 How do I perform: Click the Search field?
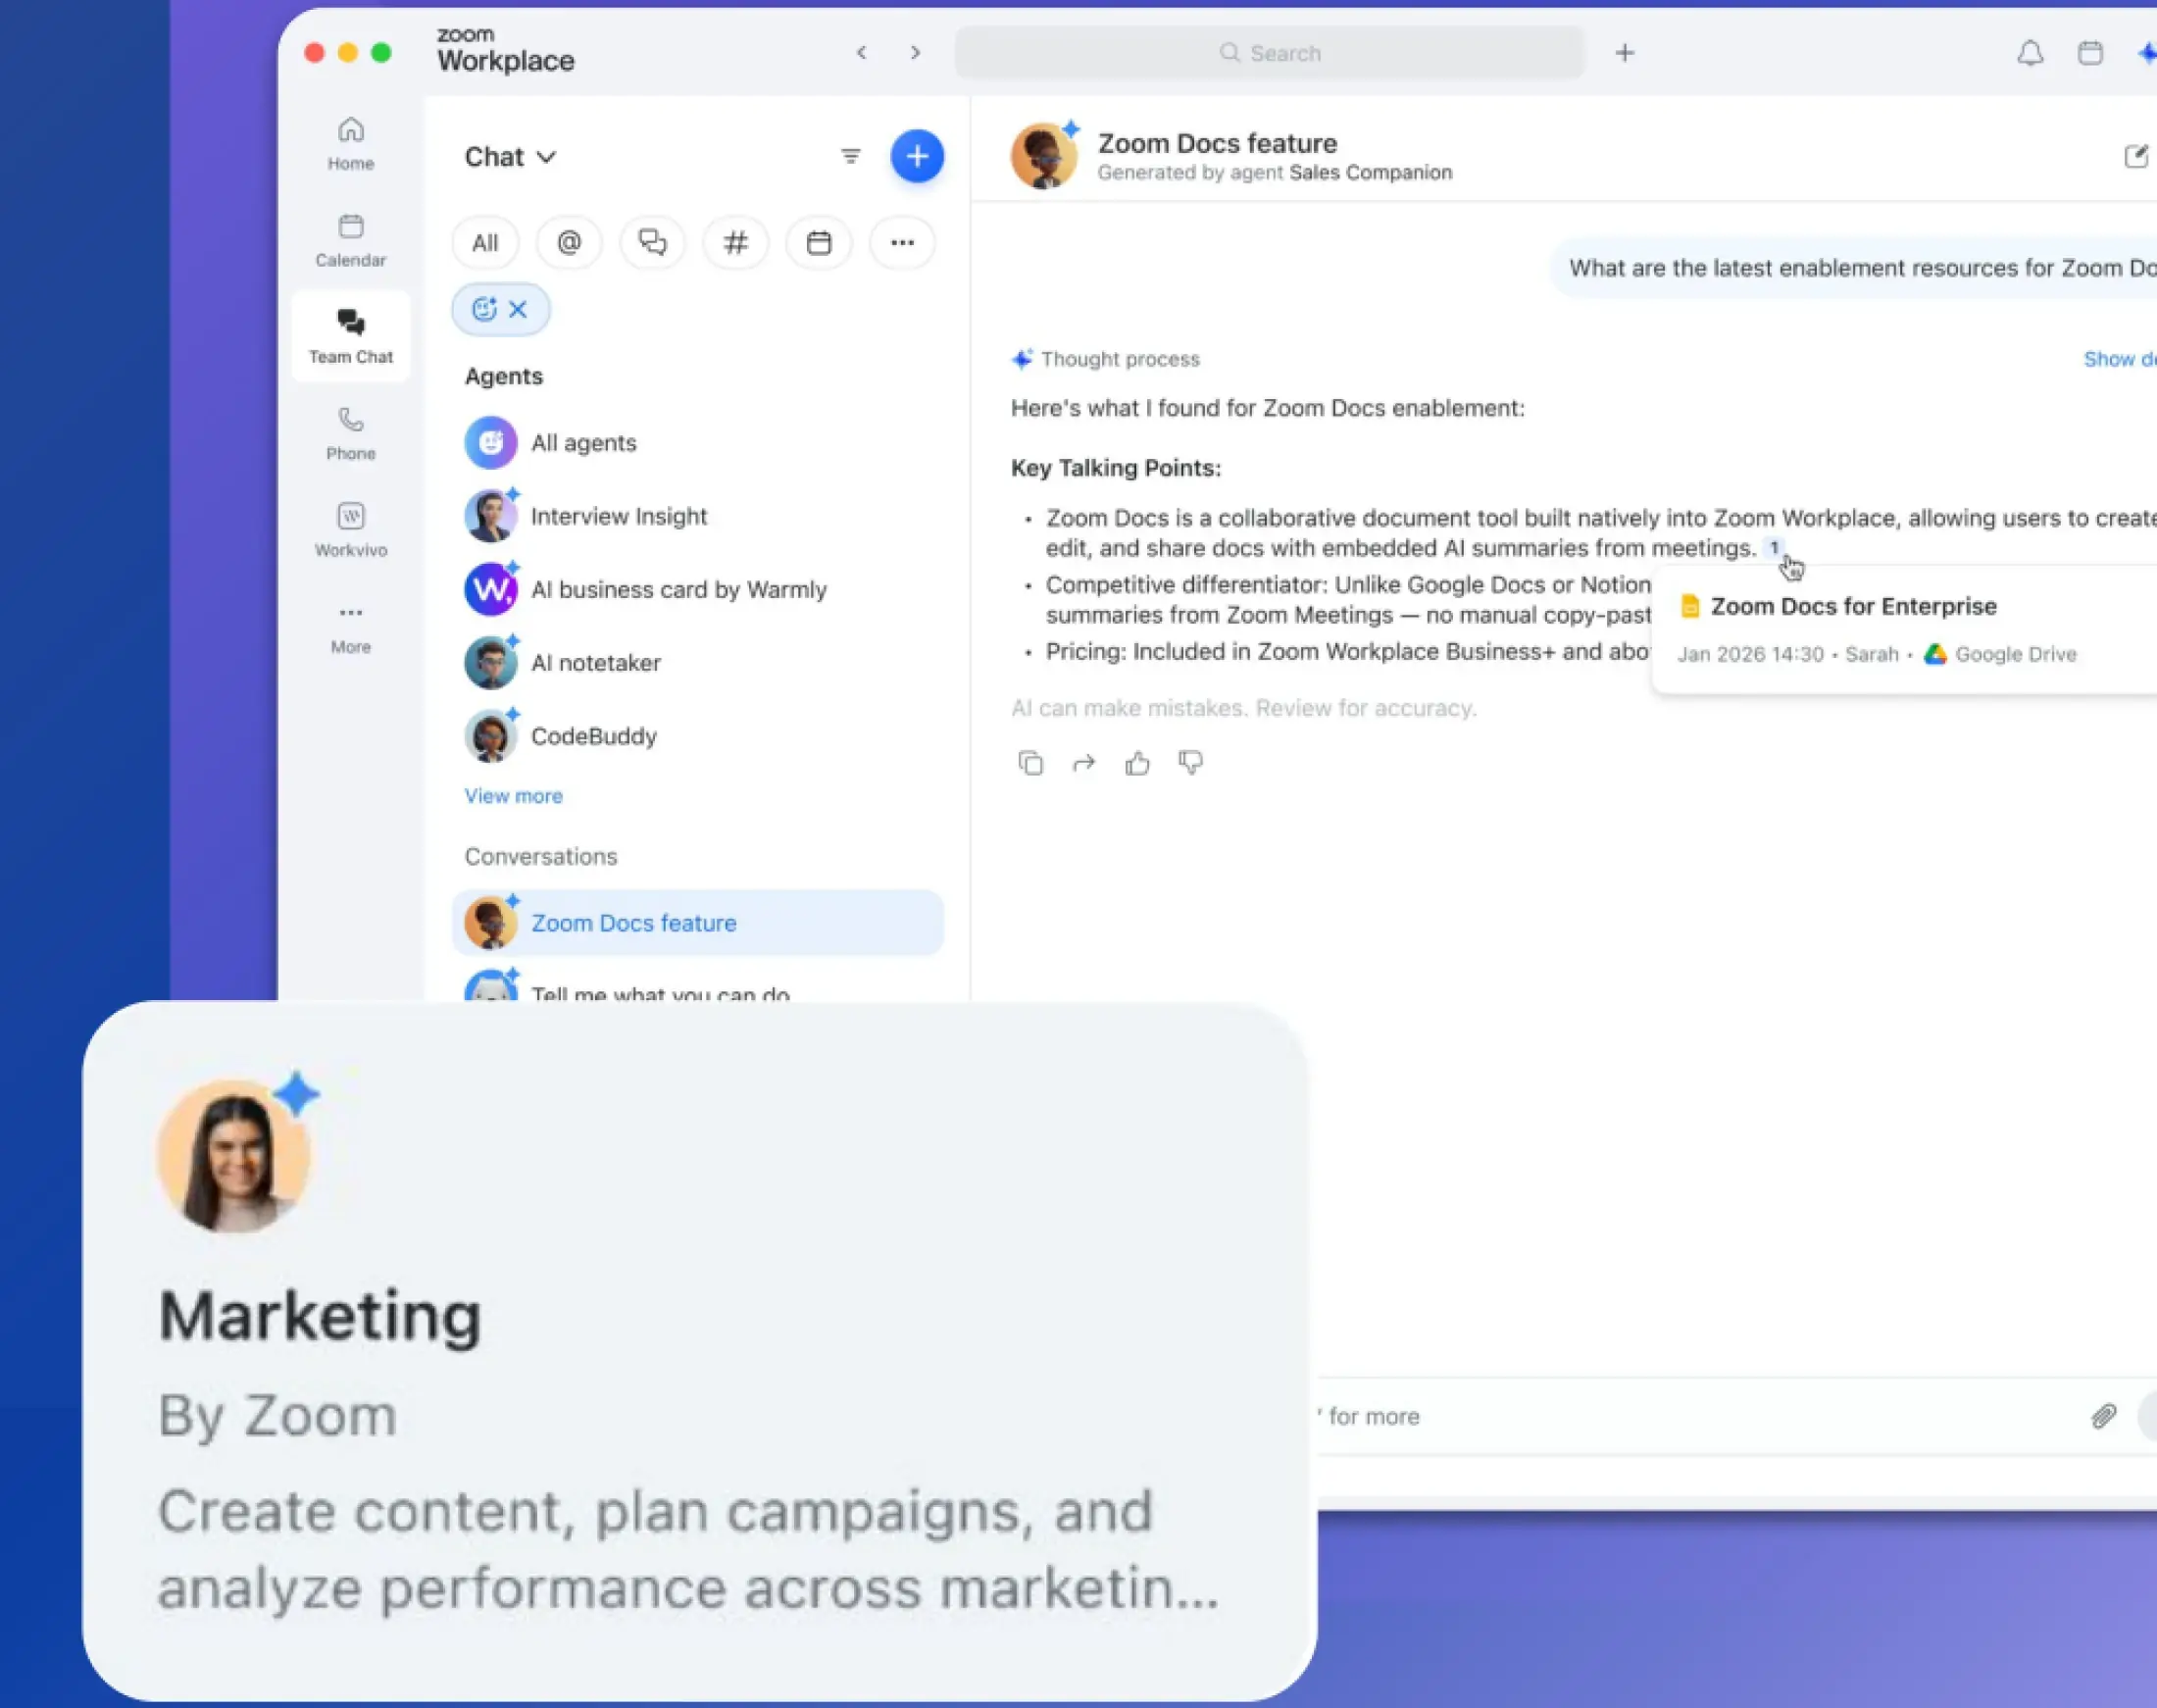[1269, 53]
